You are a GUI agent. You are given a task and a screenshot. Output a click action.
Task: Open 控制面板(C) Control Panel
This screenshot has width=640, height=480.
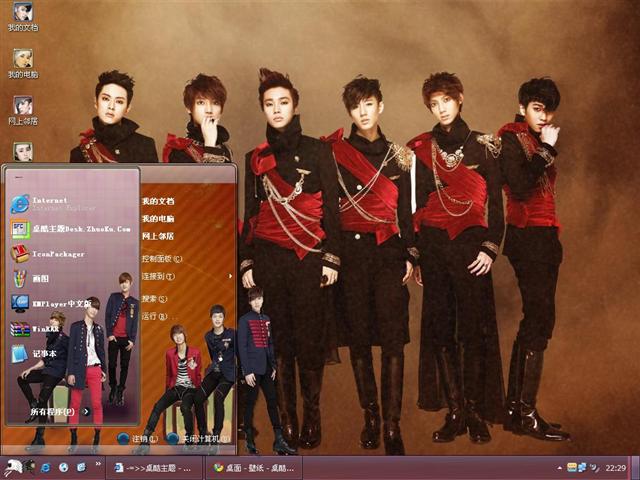point(162,259)
